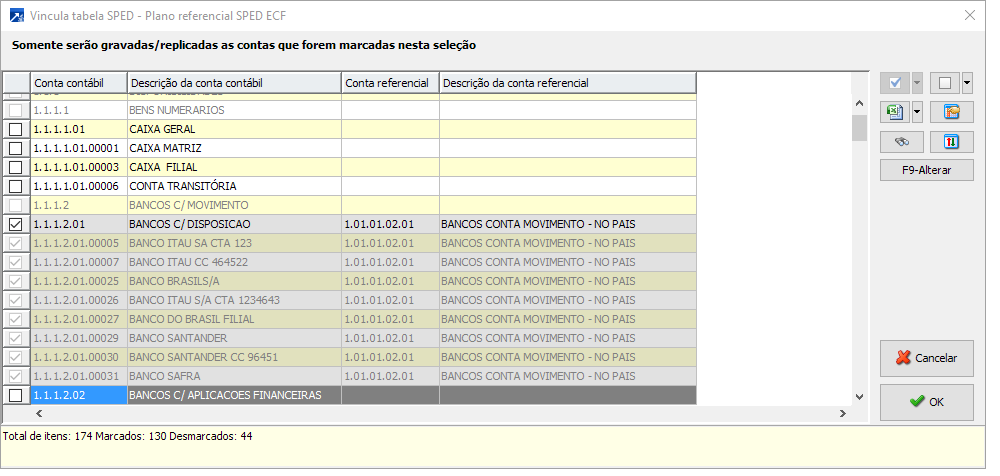The height and width of the screenshot is (476, 1000).
Task: Click the binoculars search icon
Action: pyautogui.click(x=901, y=142)
